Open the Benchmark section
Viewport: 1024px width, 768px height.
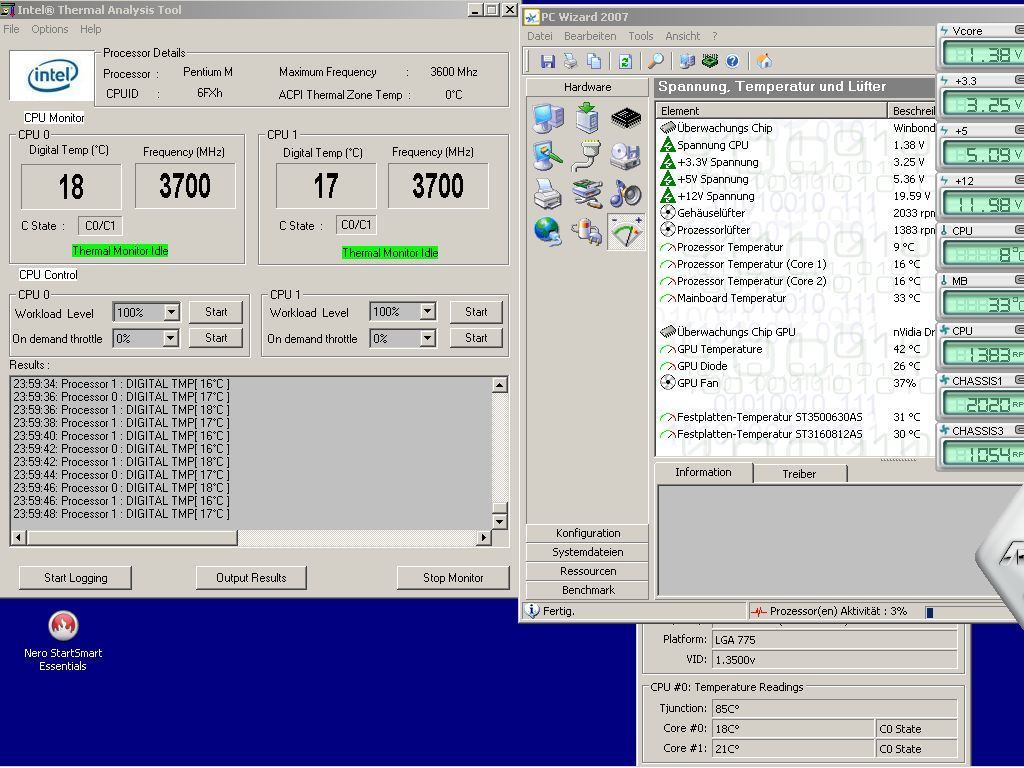pos(588,590)
